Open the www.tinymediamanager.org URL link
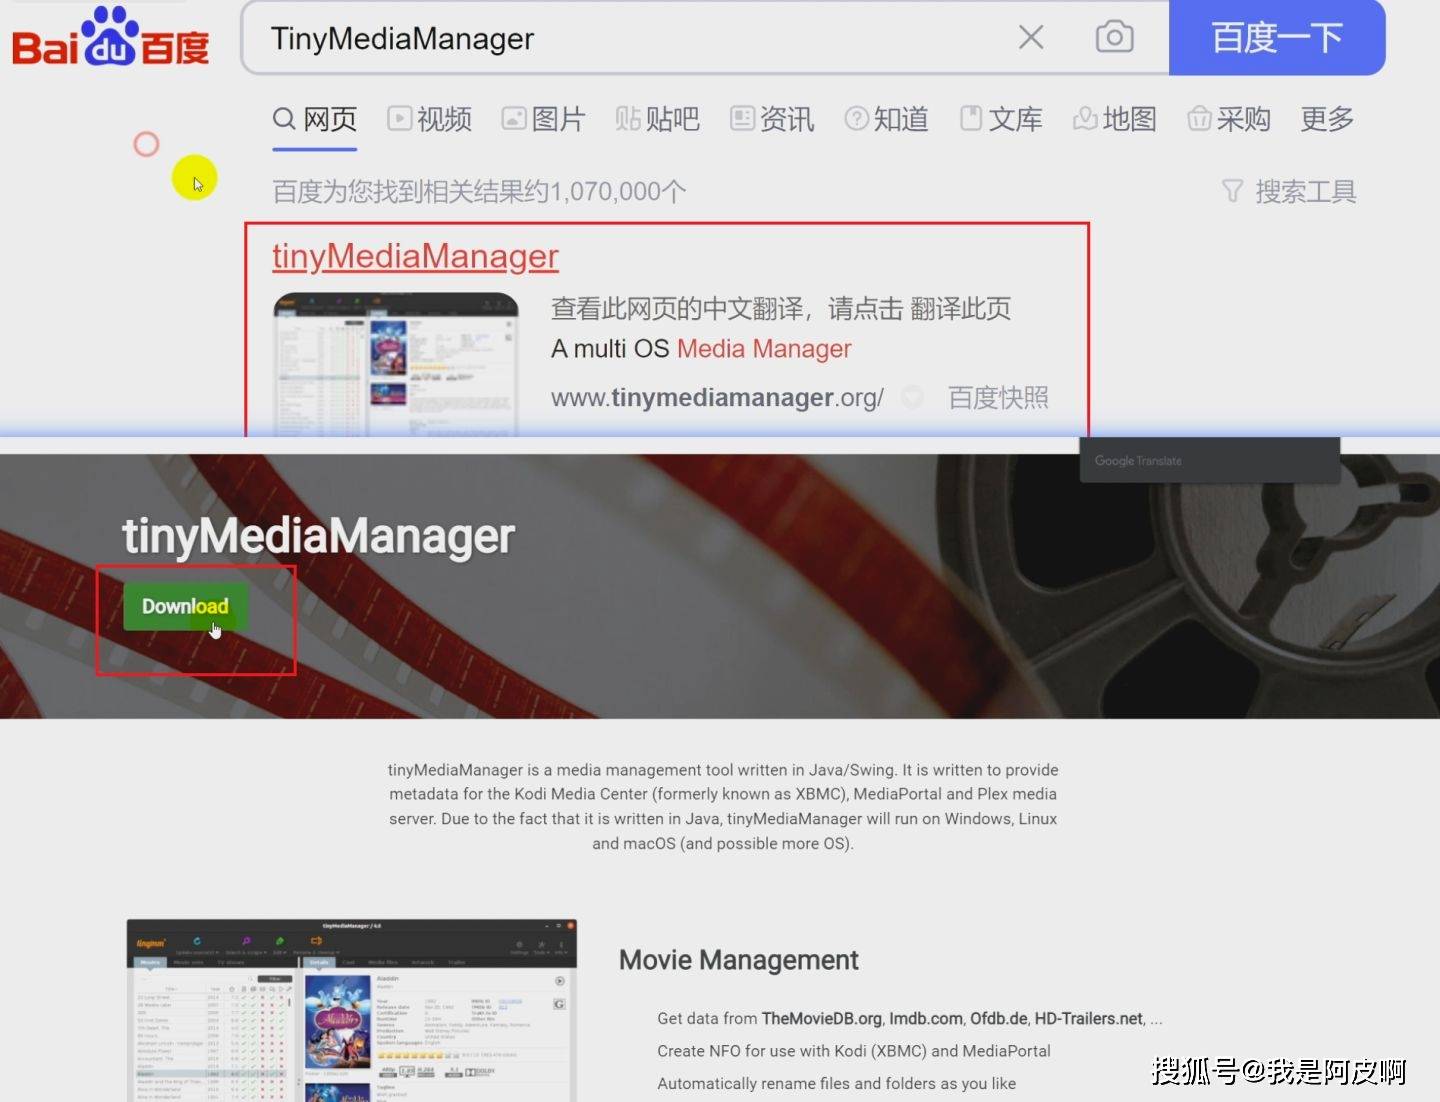The width and height of the screenshot is (1440, 1102). (717, 398)
